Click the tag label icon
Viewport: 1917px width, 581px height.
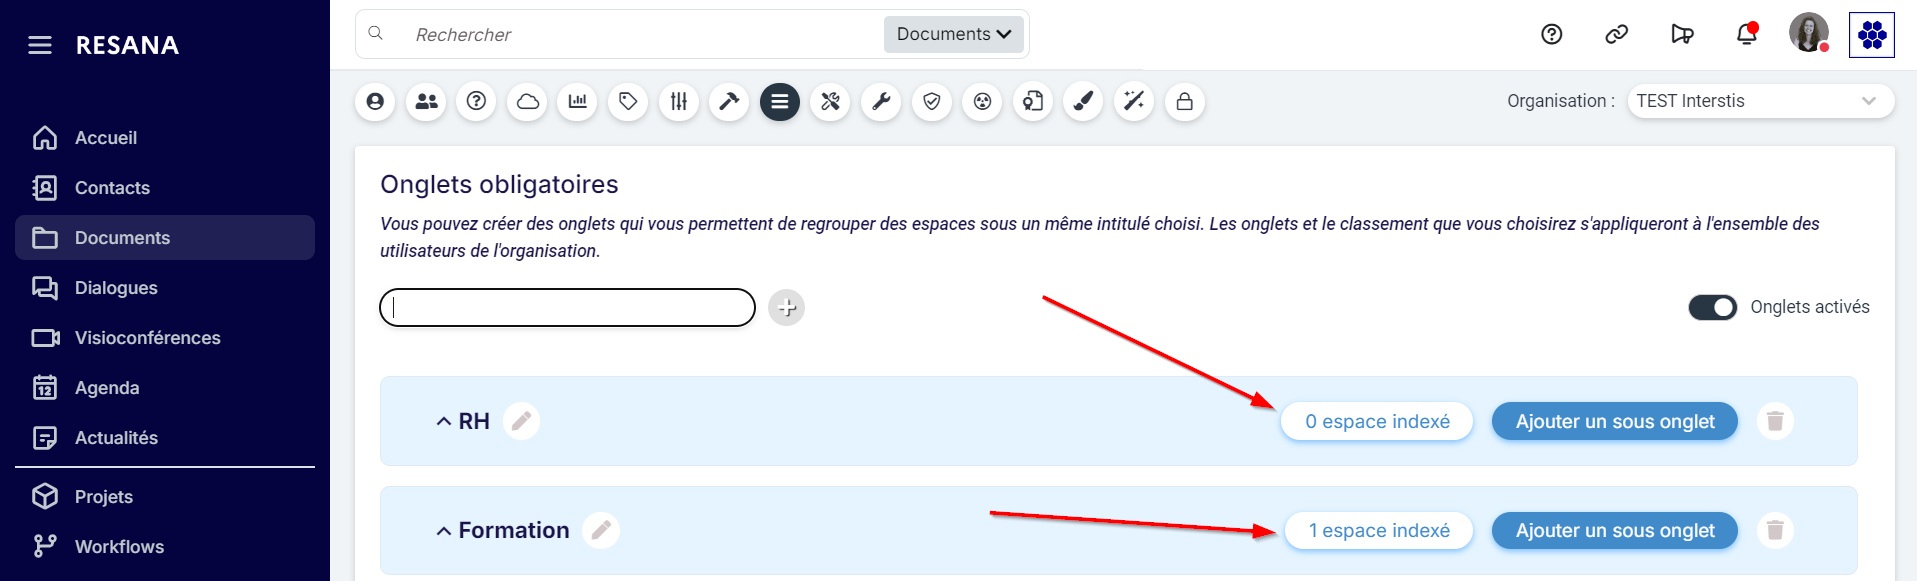628,101
